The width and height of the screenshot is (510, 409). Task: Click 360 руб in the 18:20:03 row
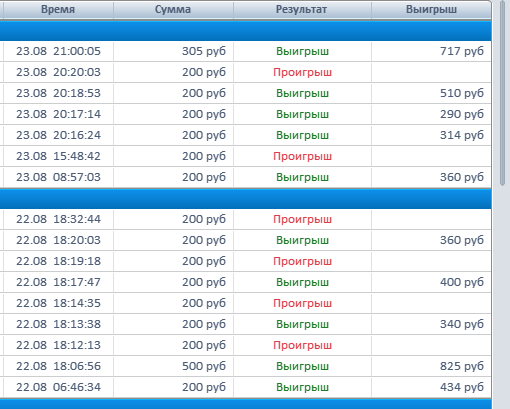tap(462, 240)
